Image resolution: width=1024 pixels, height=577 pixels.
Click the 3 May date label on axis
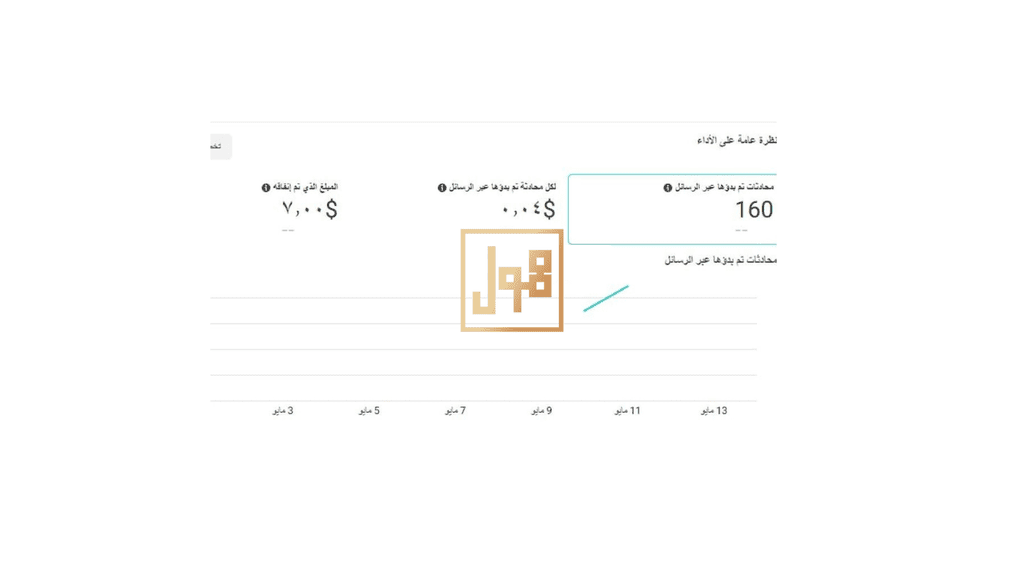click(x=283, y=411)
